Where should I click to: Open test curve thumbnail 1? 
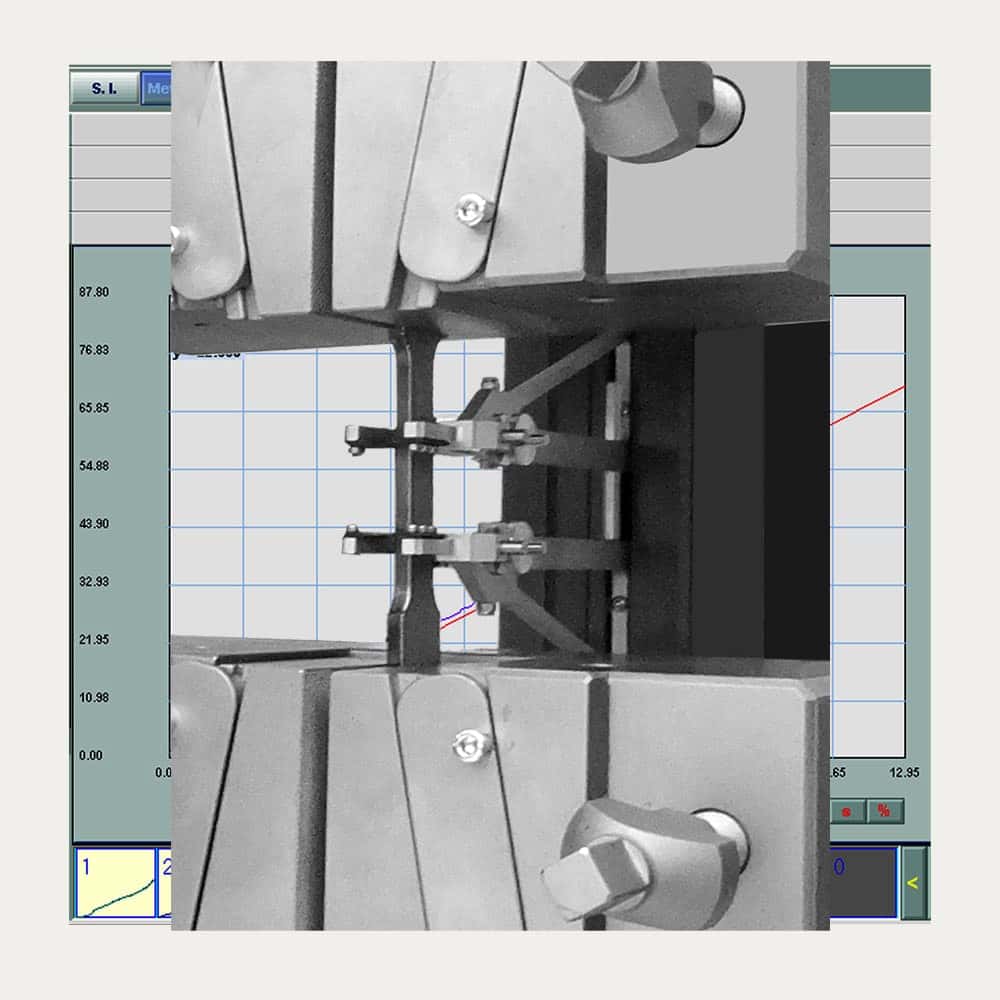tap(115, 882)
